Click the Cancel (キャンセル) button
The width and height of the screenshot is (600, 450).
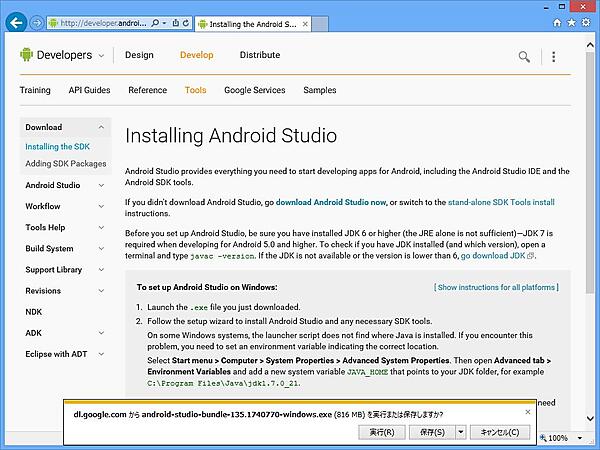click(x=500, y=433)
